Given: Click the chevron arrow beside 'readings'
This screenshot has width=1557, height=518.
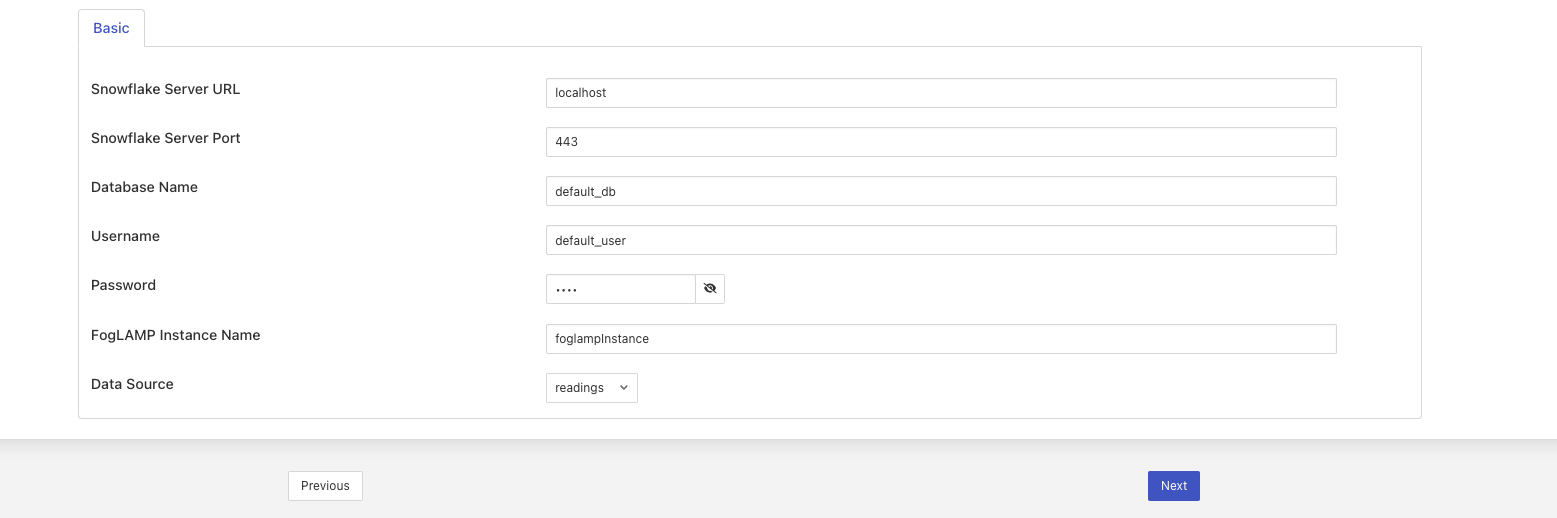Looking at the screenshot, I should (624, 388).
